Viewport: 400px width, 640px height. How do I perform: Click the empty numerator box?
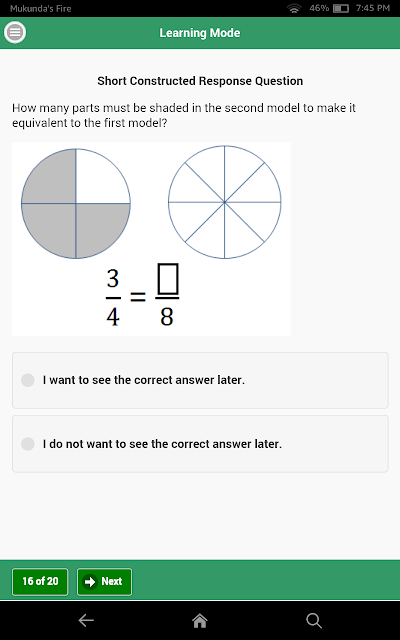(x=167, y=279)
